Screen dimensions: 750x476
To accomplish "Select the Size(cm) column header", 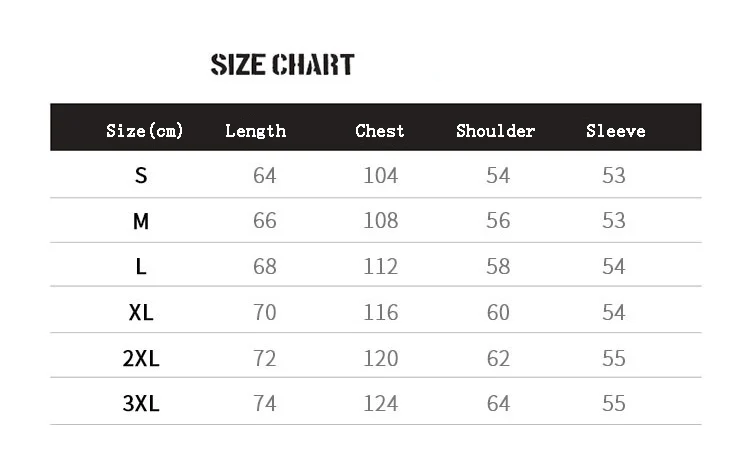I will 144,131.
